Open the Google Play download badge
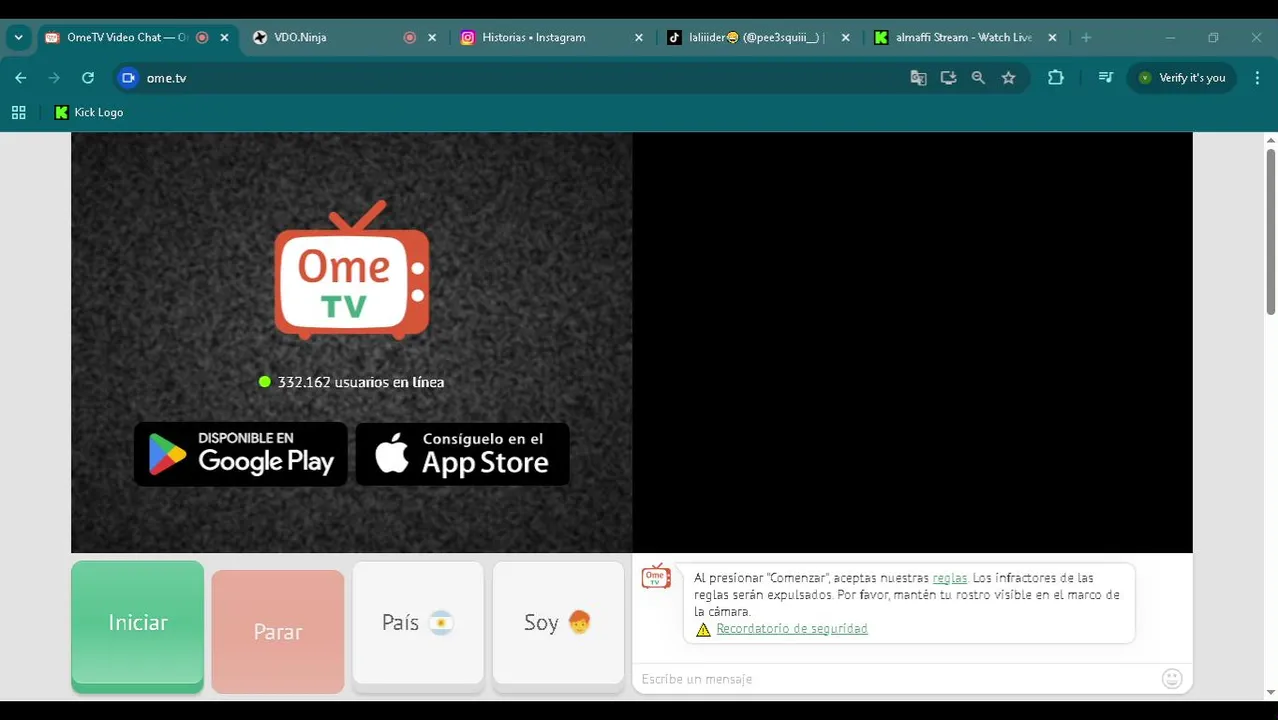 241,454
